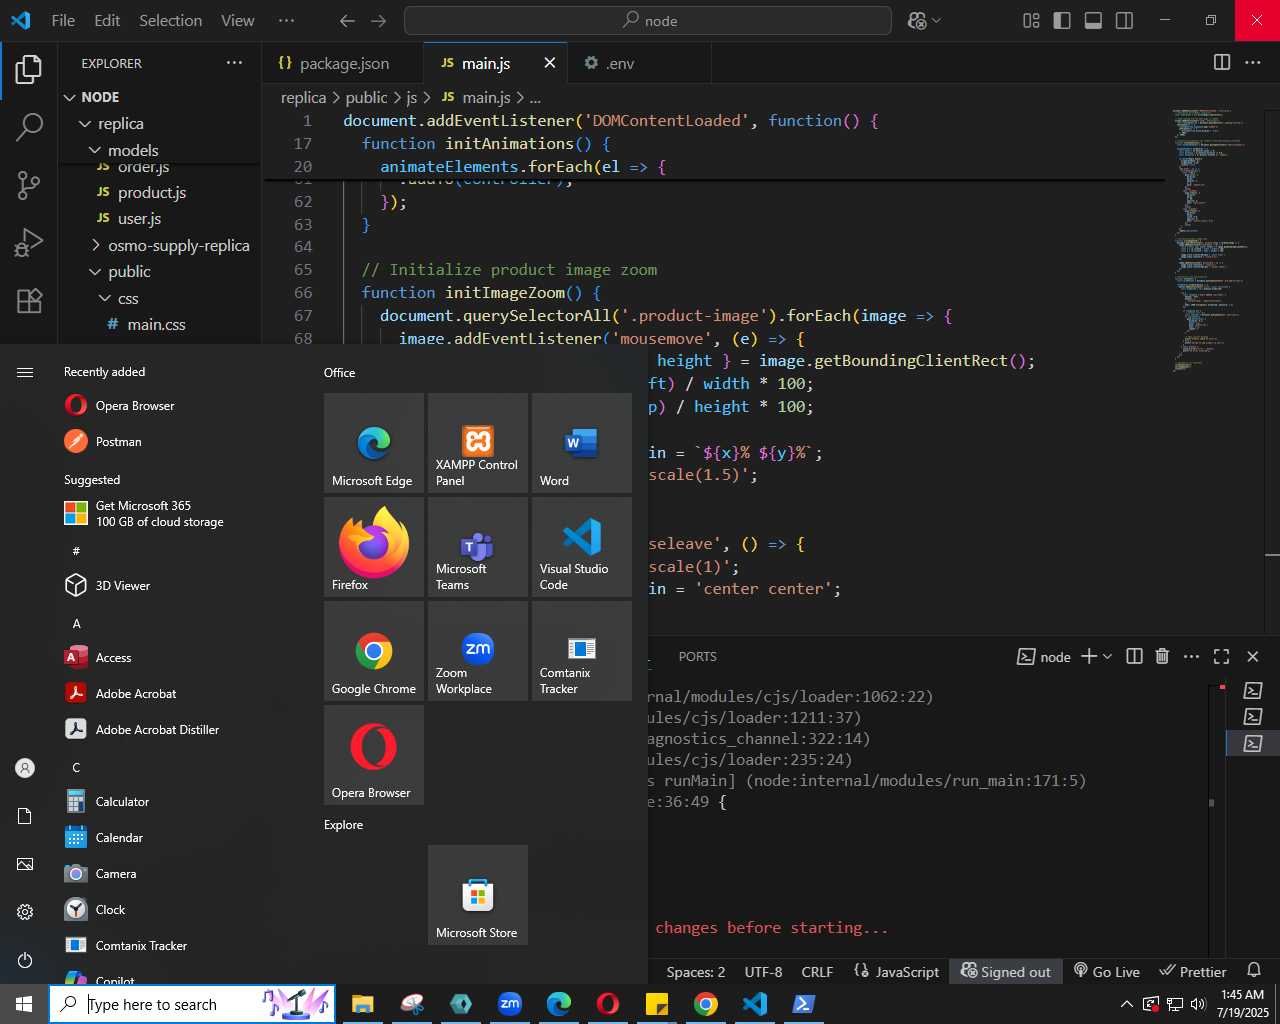Click the split editor right icon
This screenshot has width=1280, height=1024.
[1222, 62]
